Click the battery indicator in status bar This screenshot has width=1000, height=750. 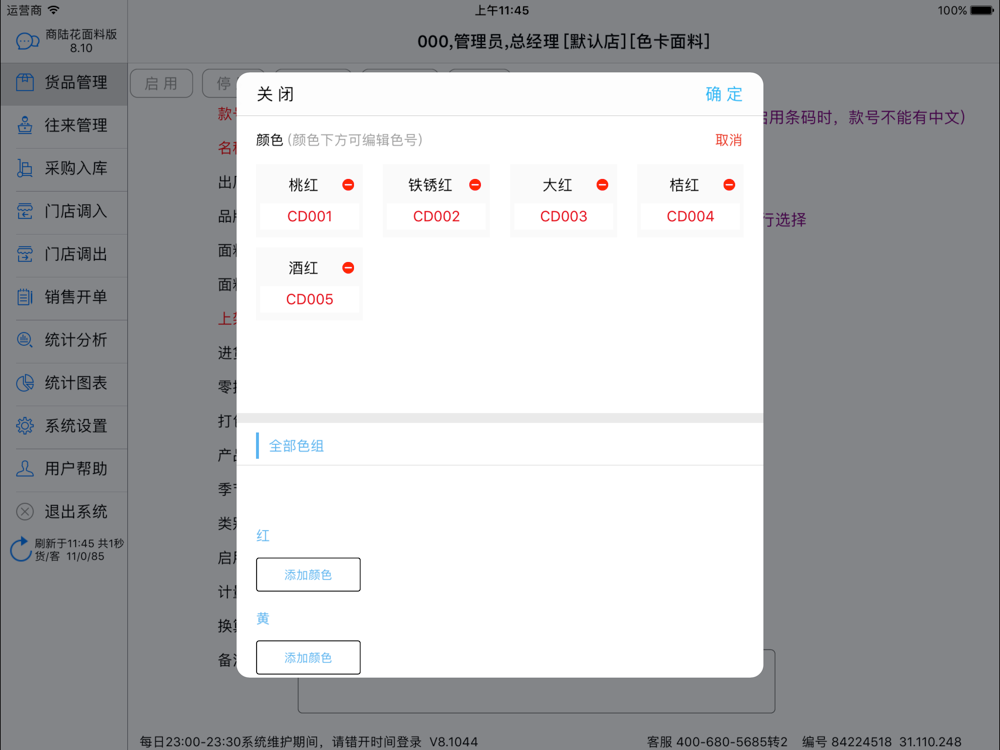coord(982,10)
